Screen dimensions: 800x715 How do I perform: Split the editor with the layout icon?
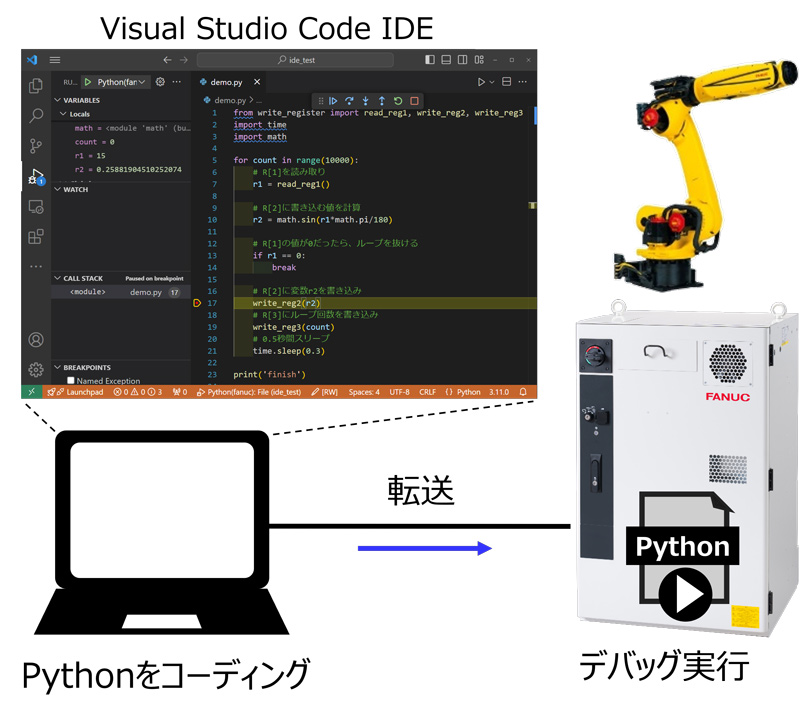(507, 82)
